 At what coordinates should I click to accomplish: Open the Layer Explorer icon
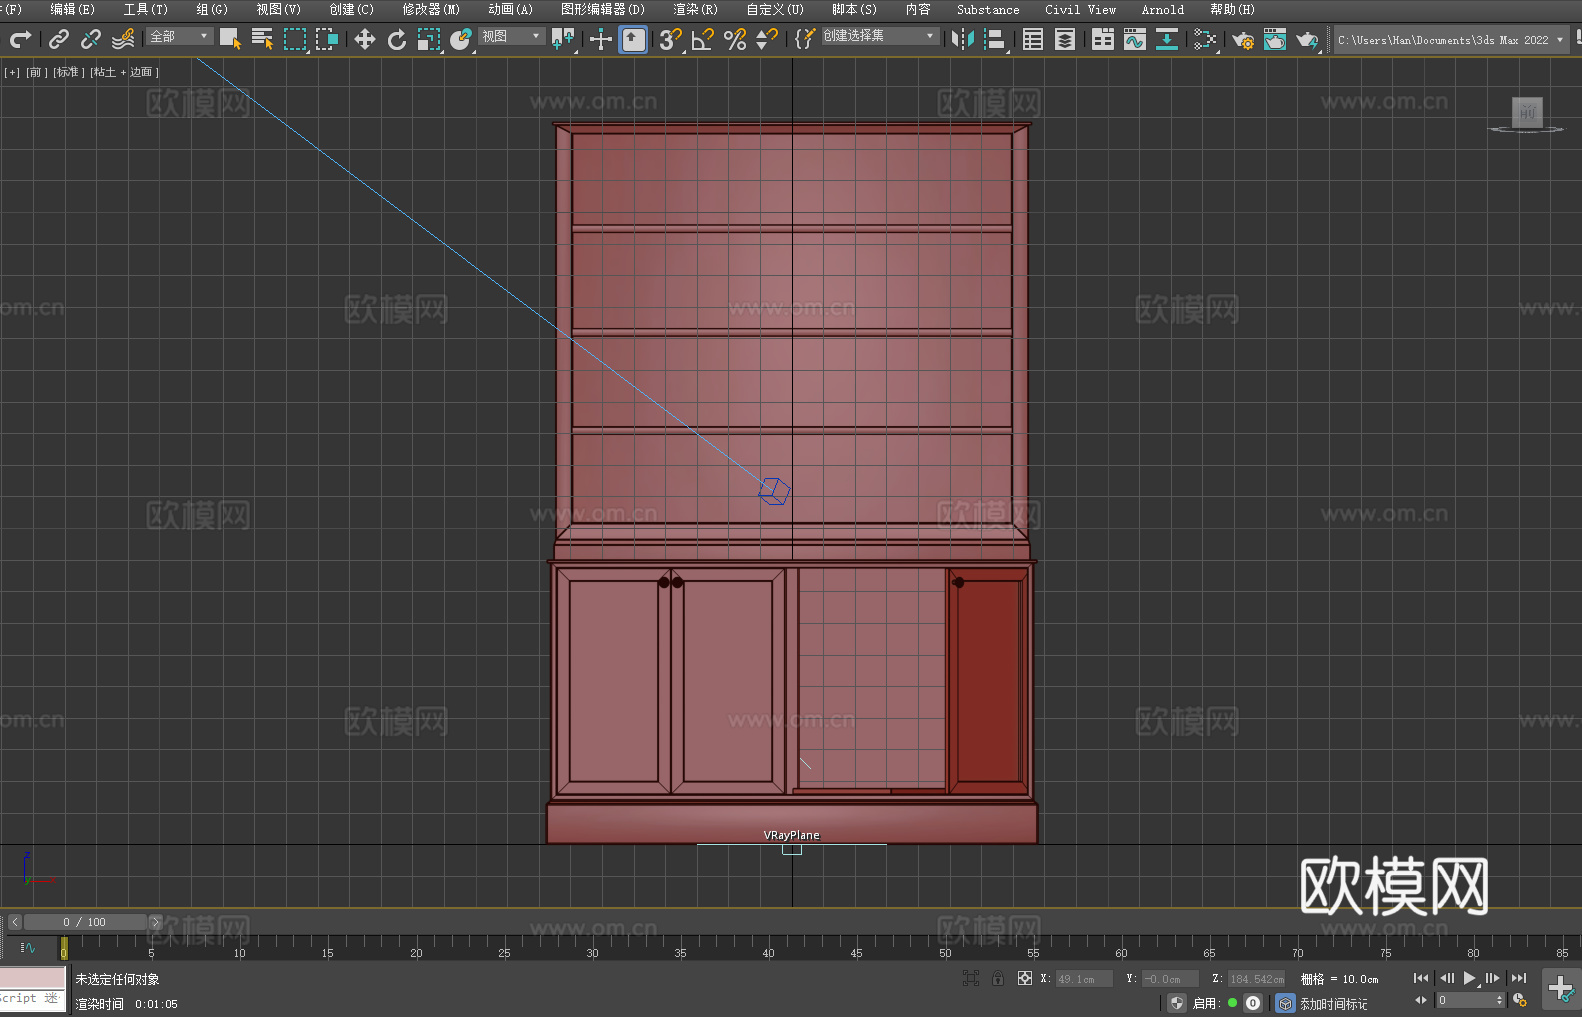click(x=1065, y=39)
